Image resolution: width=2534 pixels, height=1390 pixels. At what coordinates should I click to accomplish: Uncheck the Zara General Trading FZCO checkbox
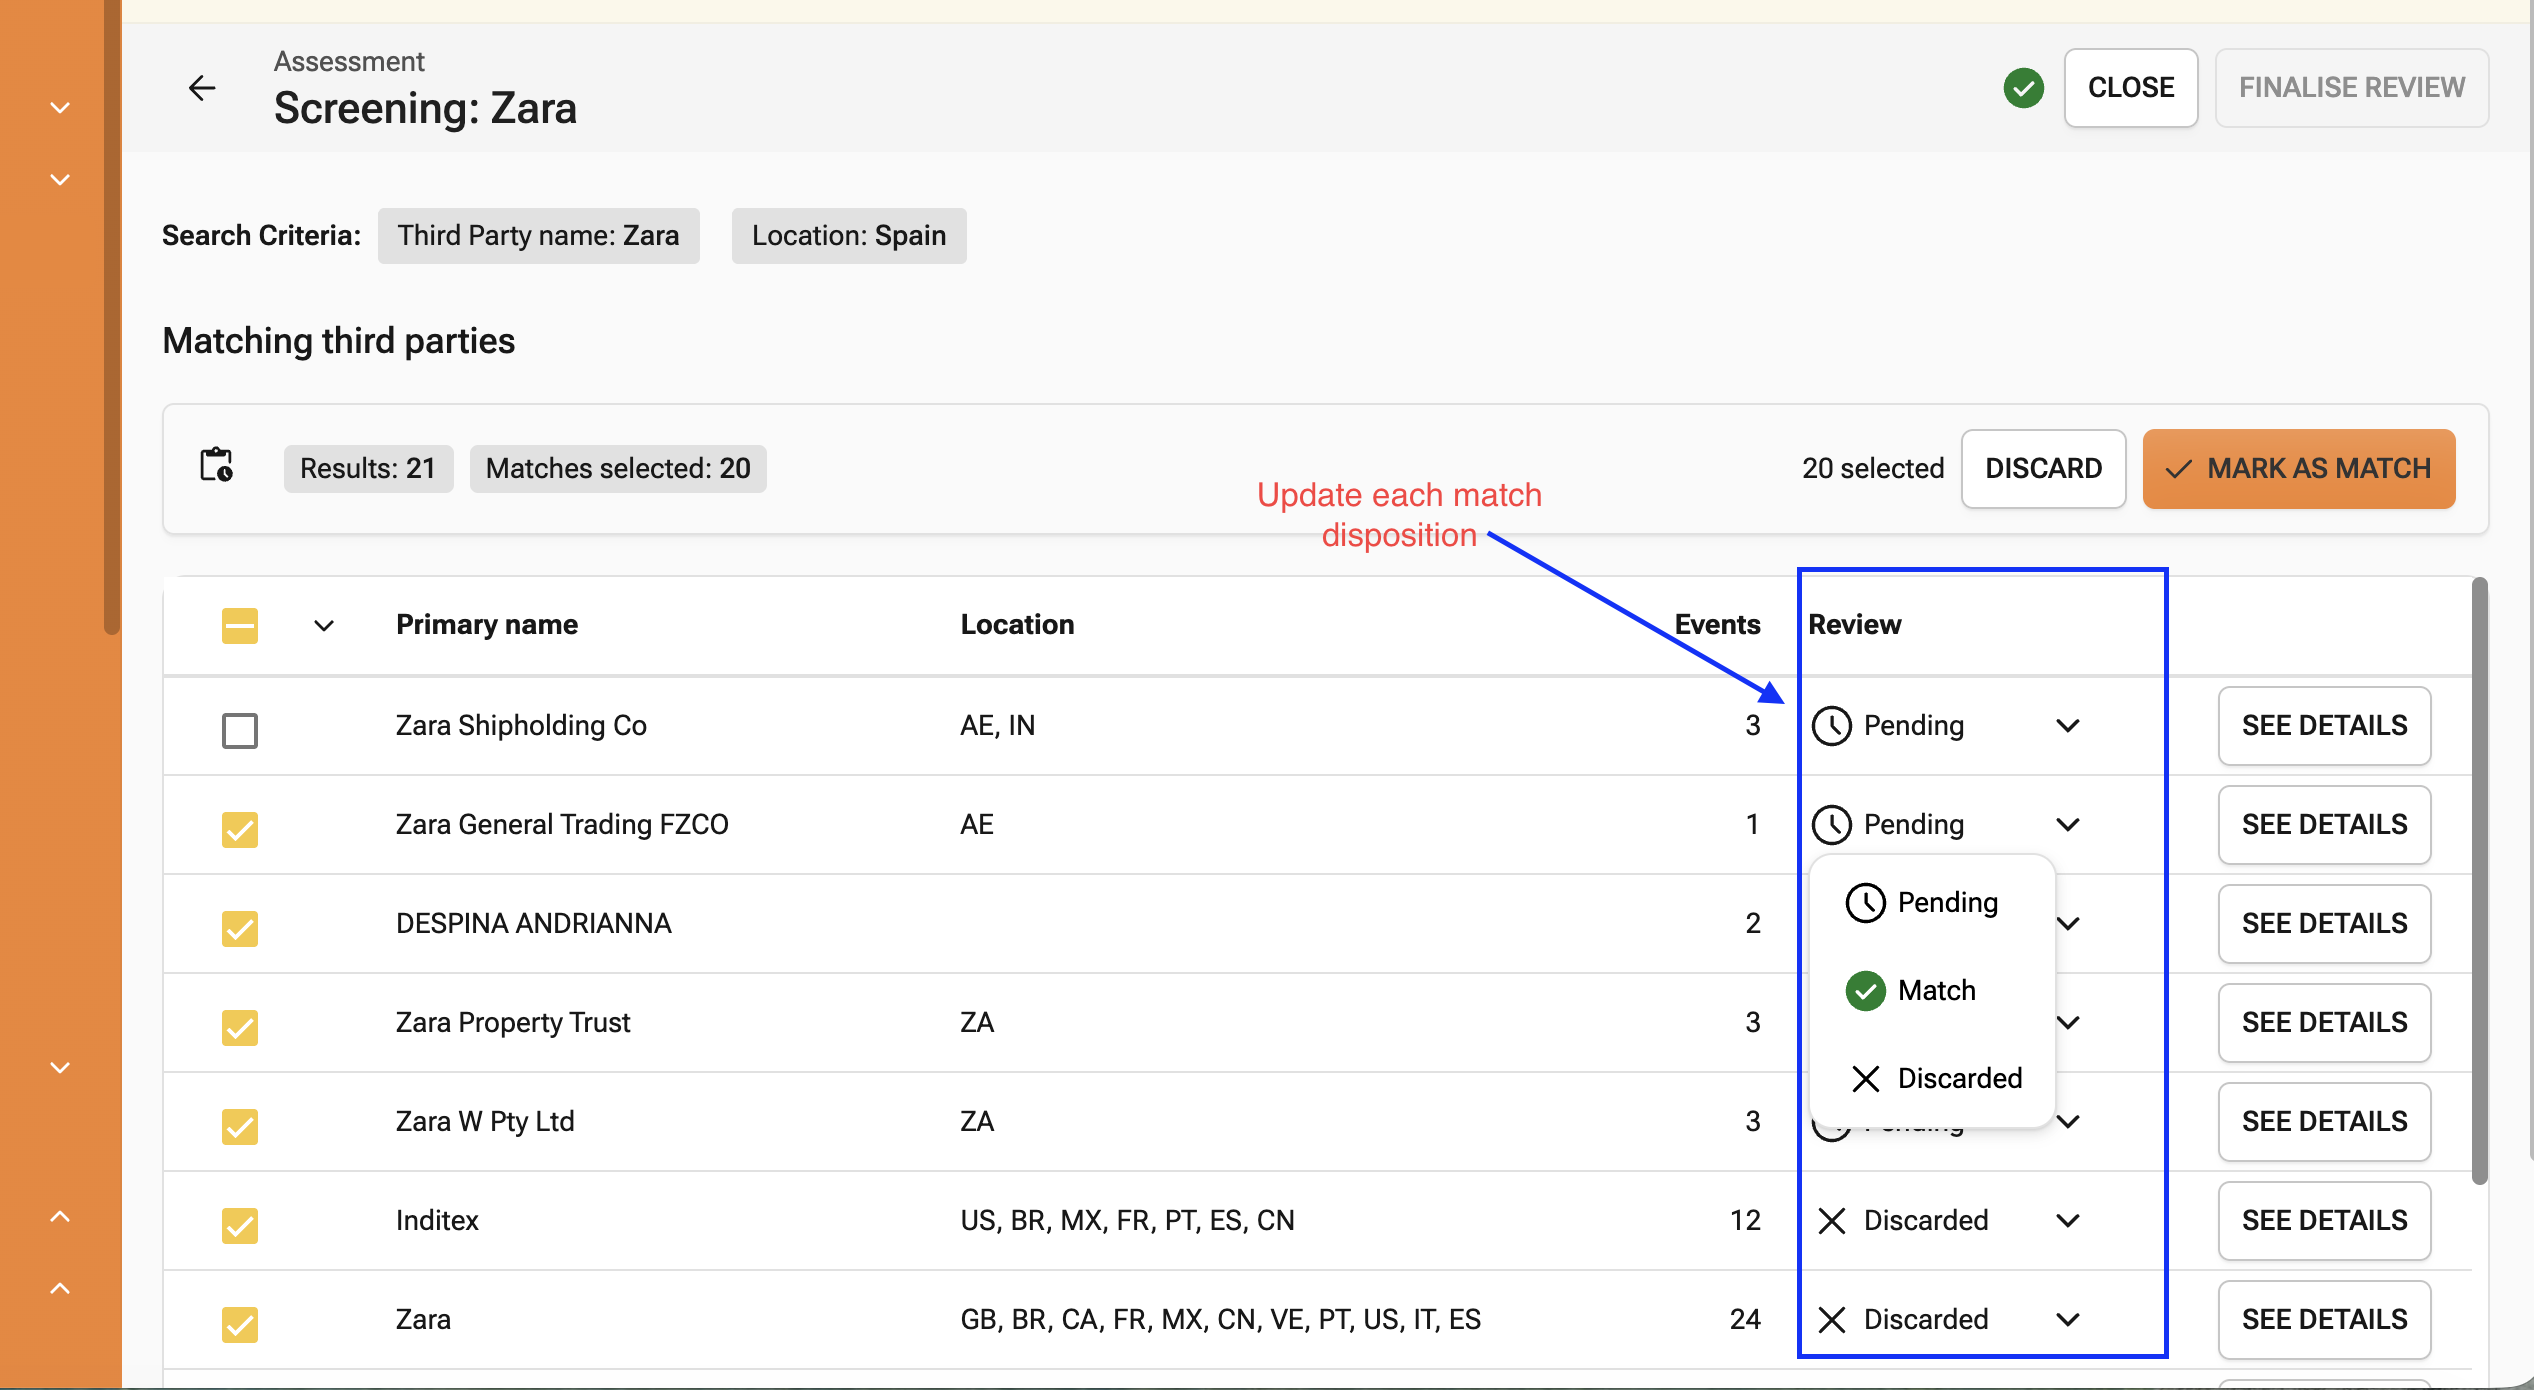click(240, 829)
